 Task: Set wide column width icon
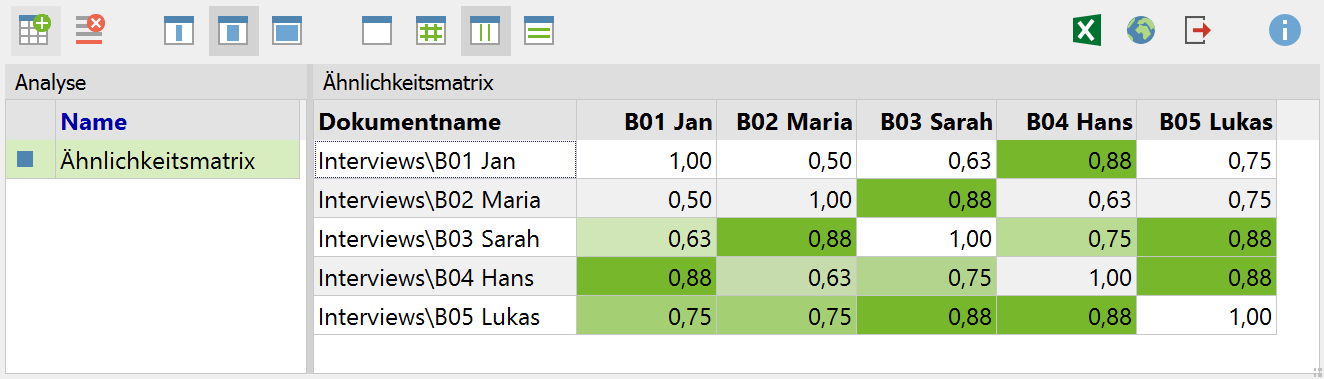tap(287, 30)
